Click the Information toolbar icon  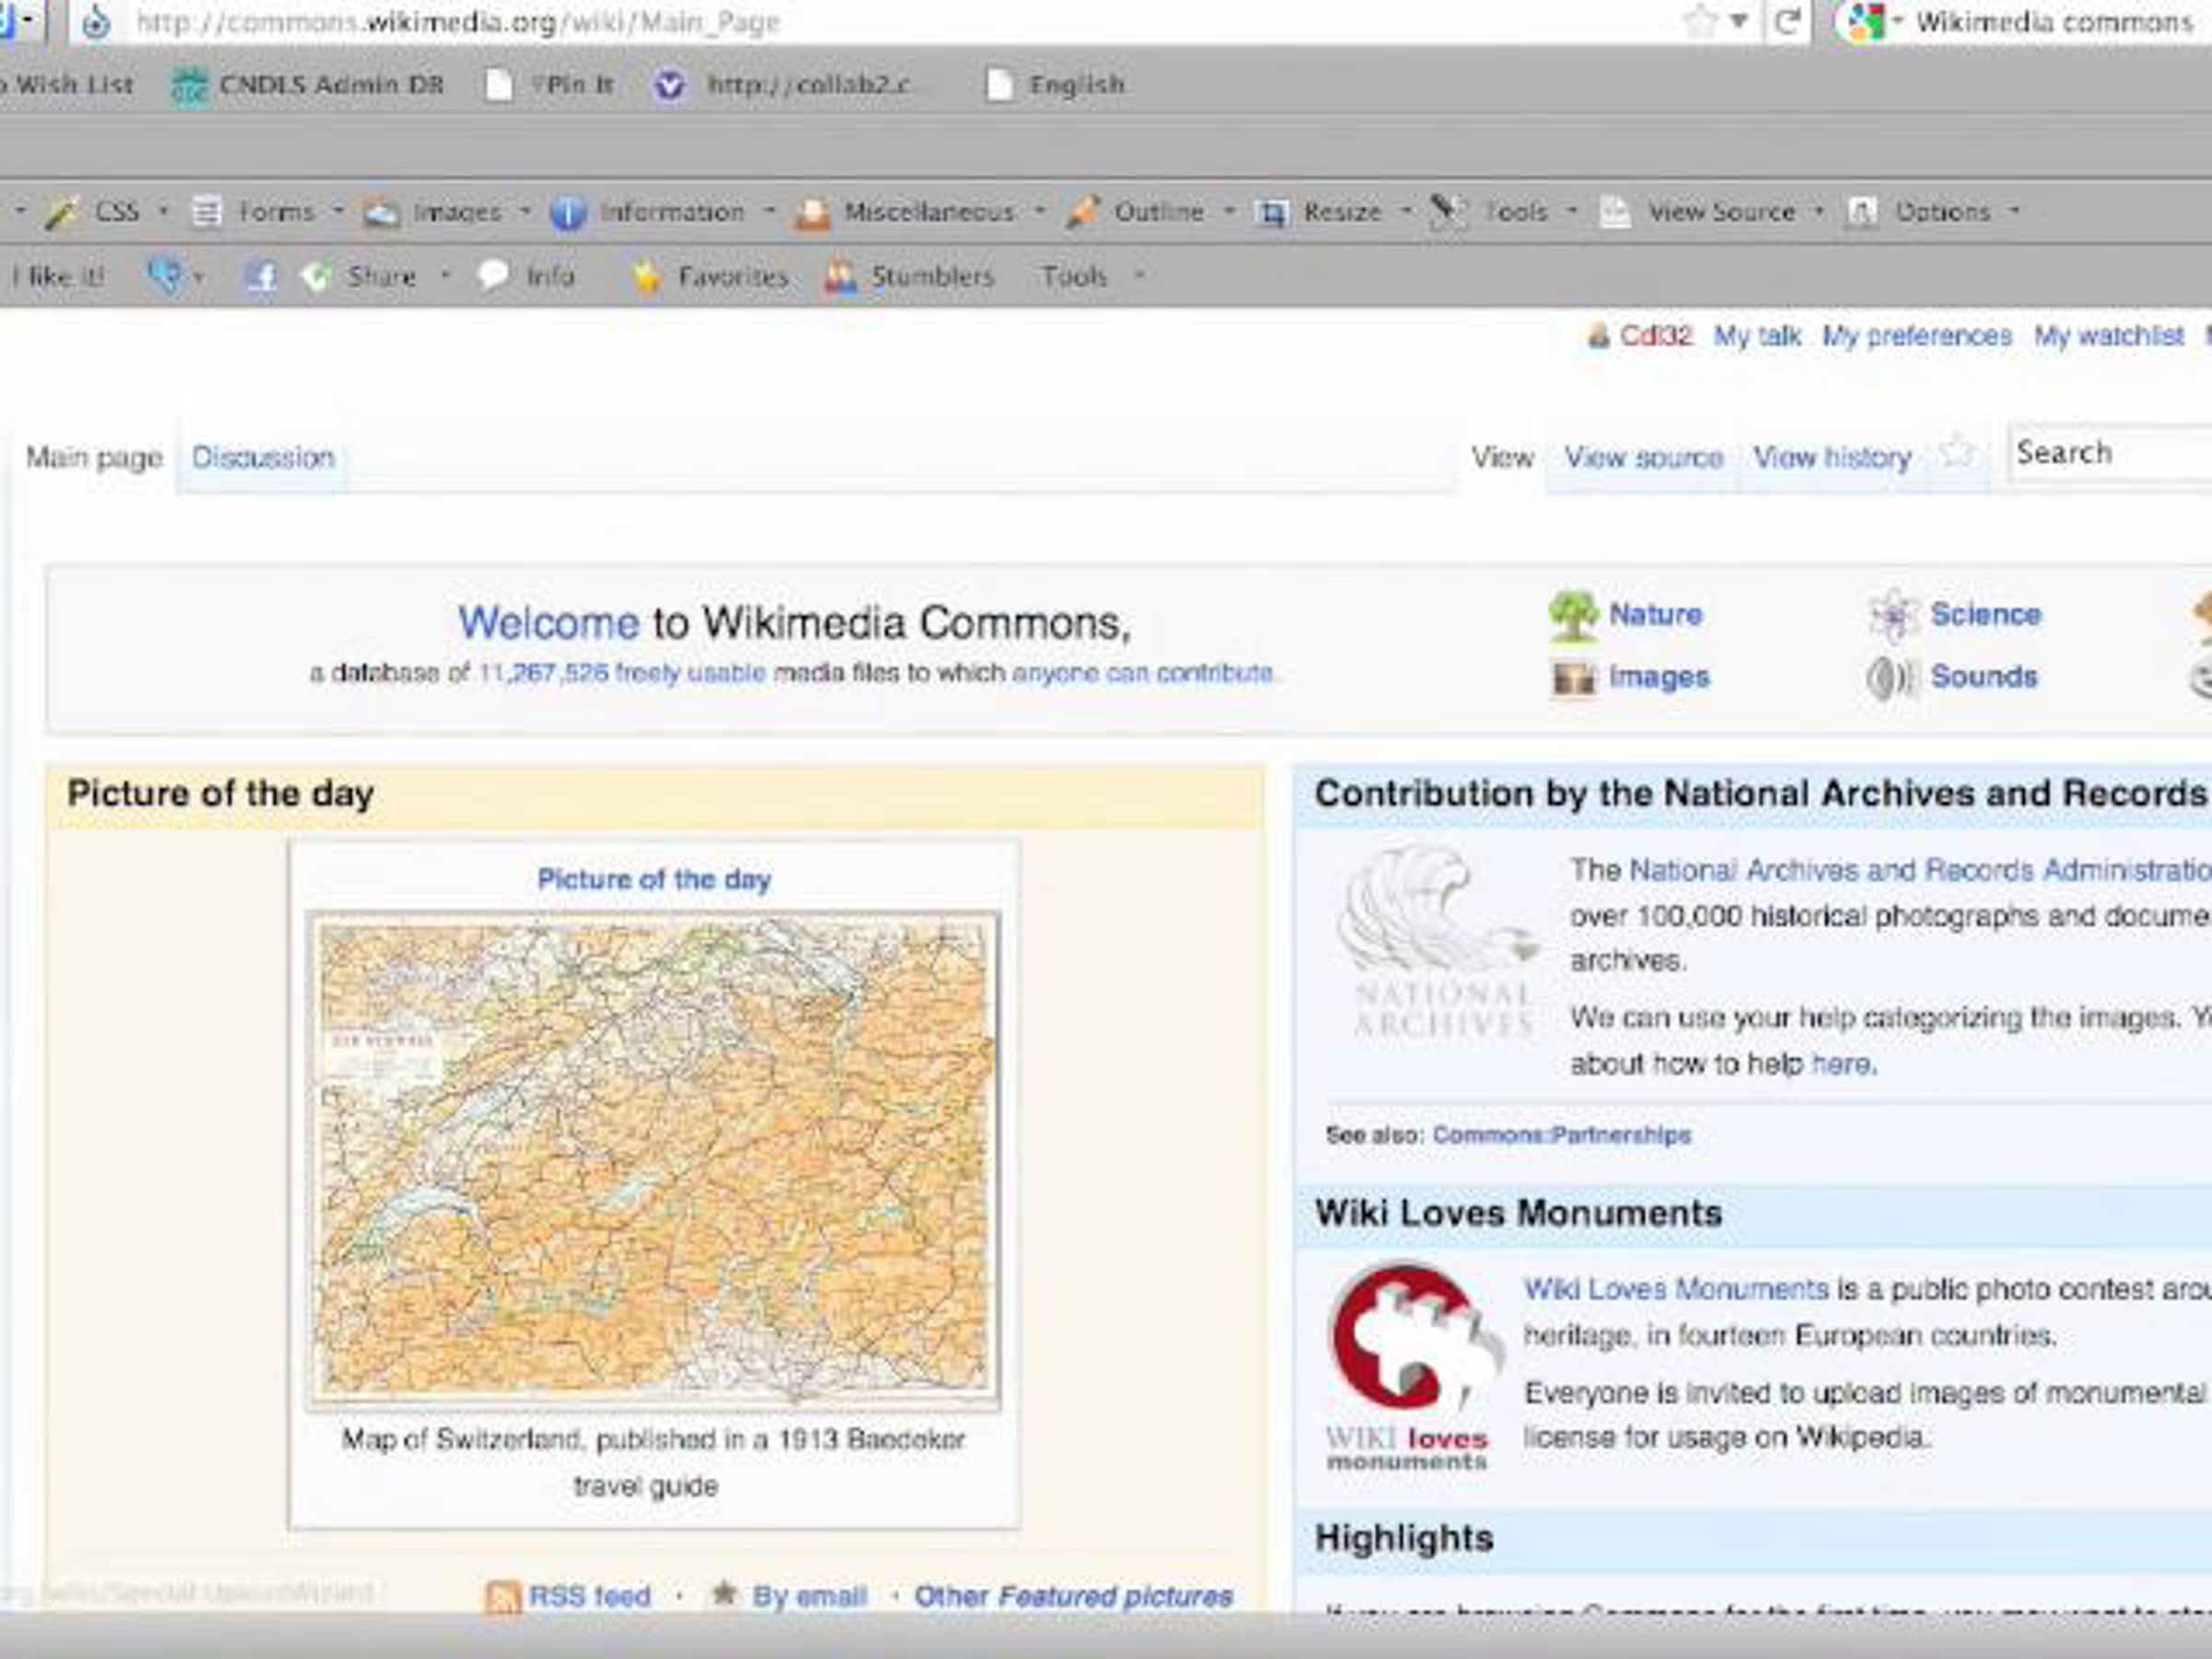point(568,213)
